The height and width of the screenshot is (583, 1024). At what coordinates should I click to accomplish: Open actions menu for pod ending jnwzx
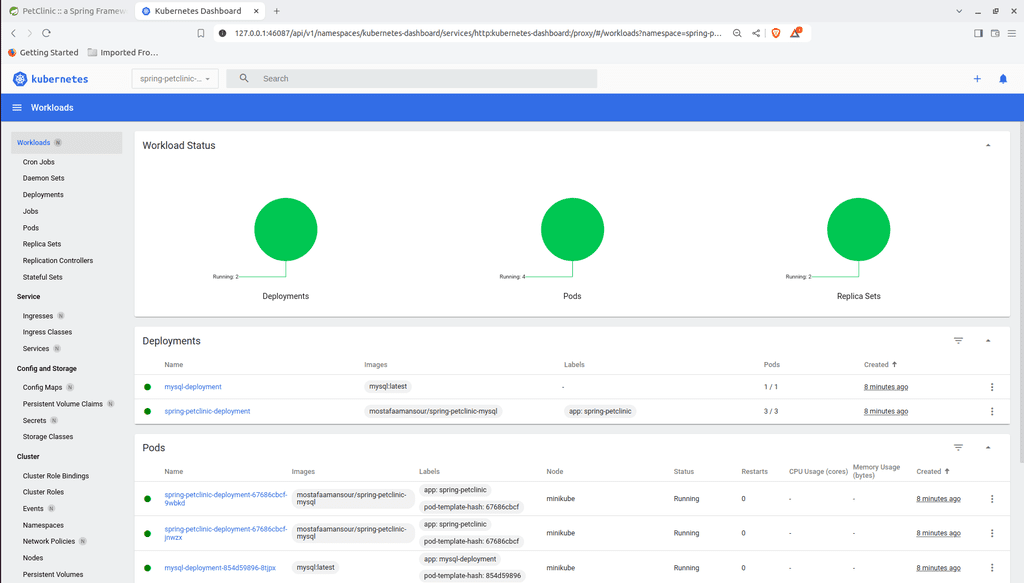pos(992,533)
